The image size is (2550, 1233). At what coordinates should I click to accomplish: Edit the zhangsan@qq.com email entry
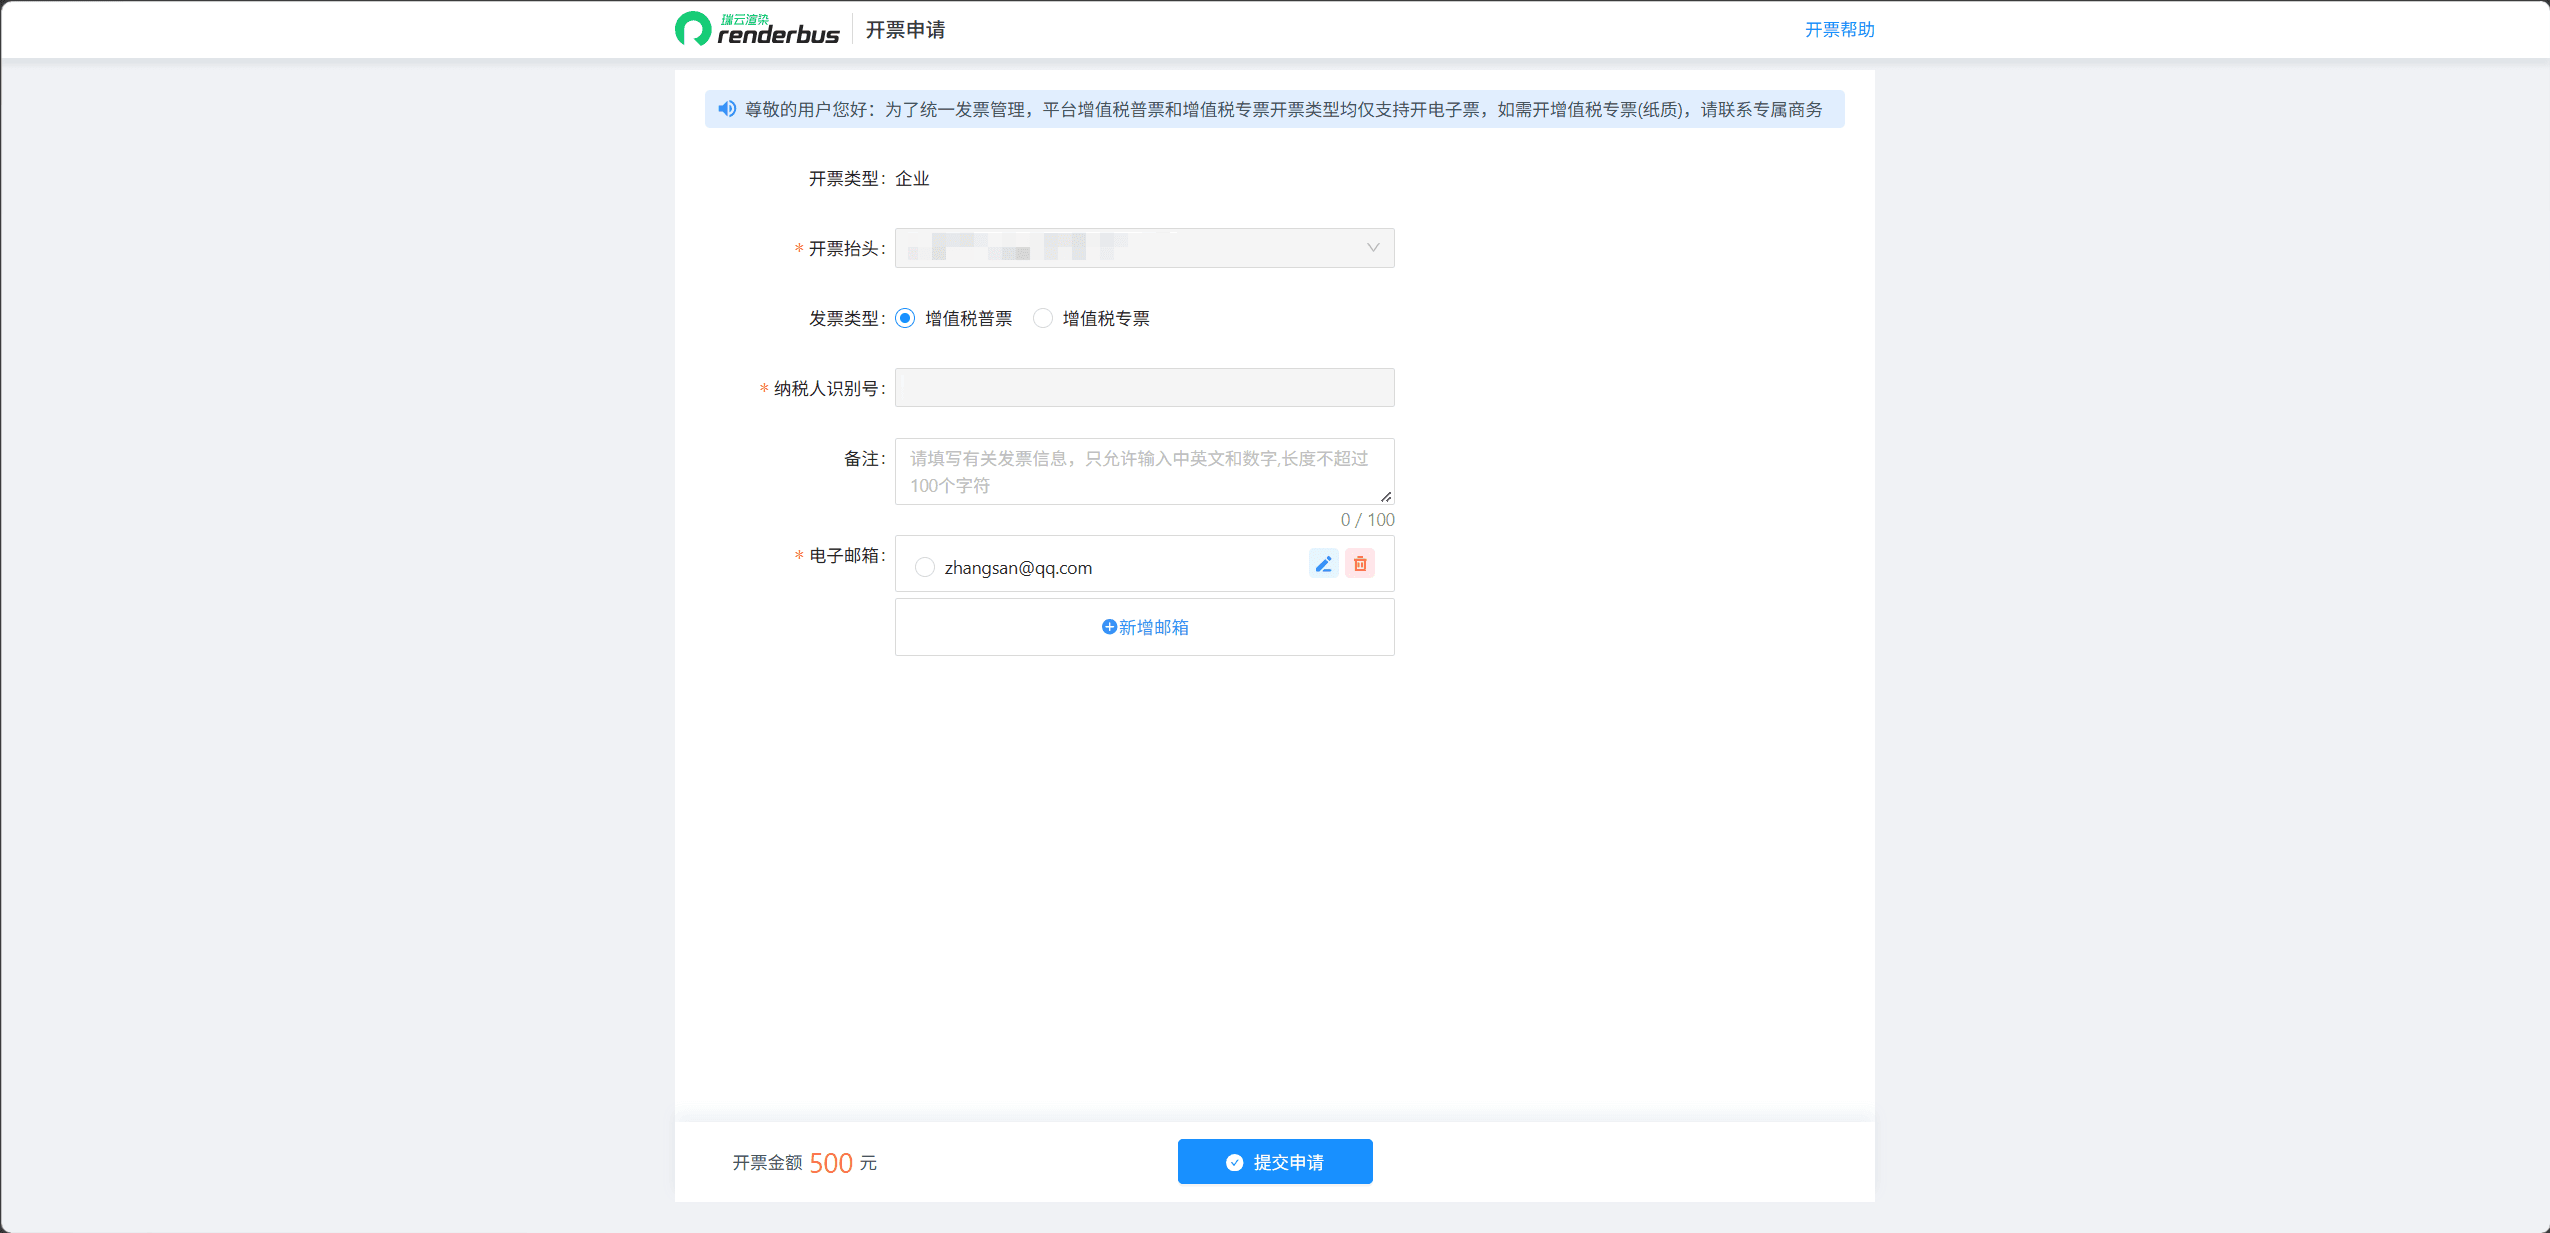(x=1324, y=564)
